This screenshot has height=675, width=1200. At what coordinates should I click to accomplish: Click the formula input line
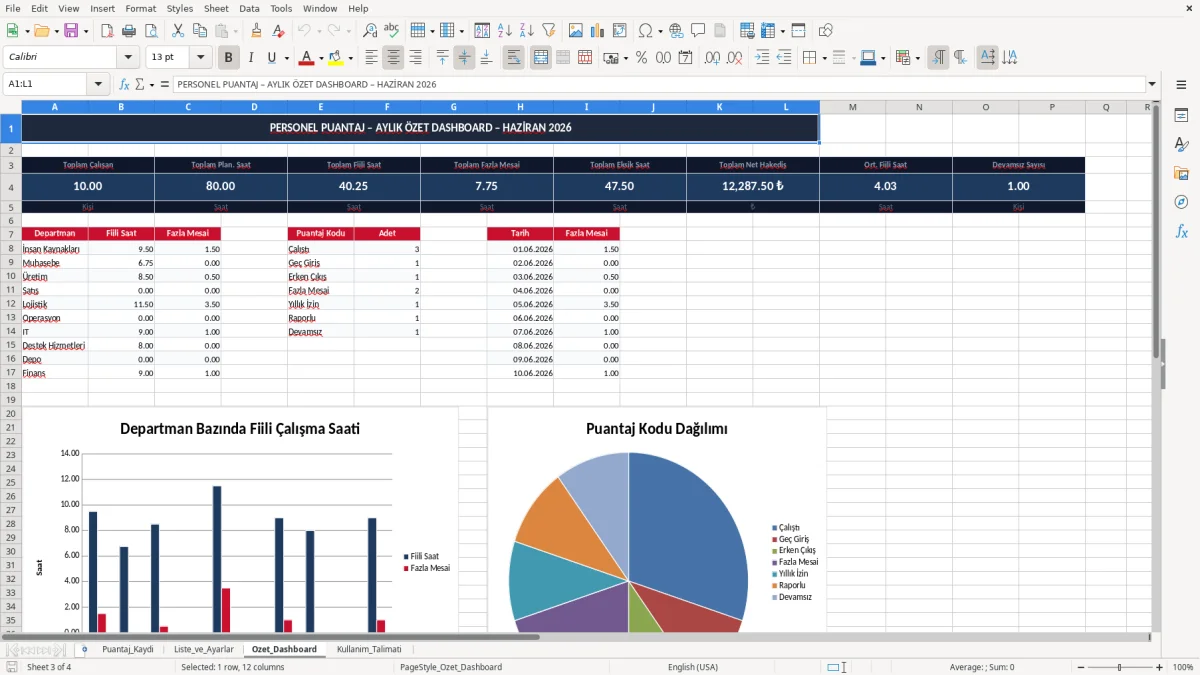pos(658,84)
